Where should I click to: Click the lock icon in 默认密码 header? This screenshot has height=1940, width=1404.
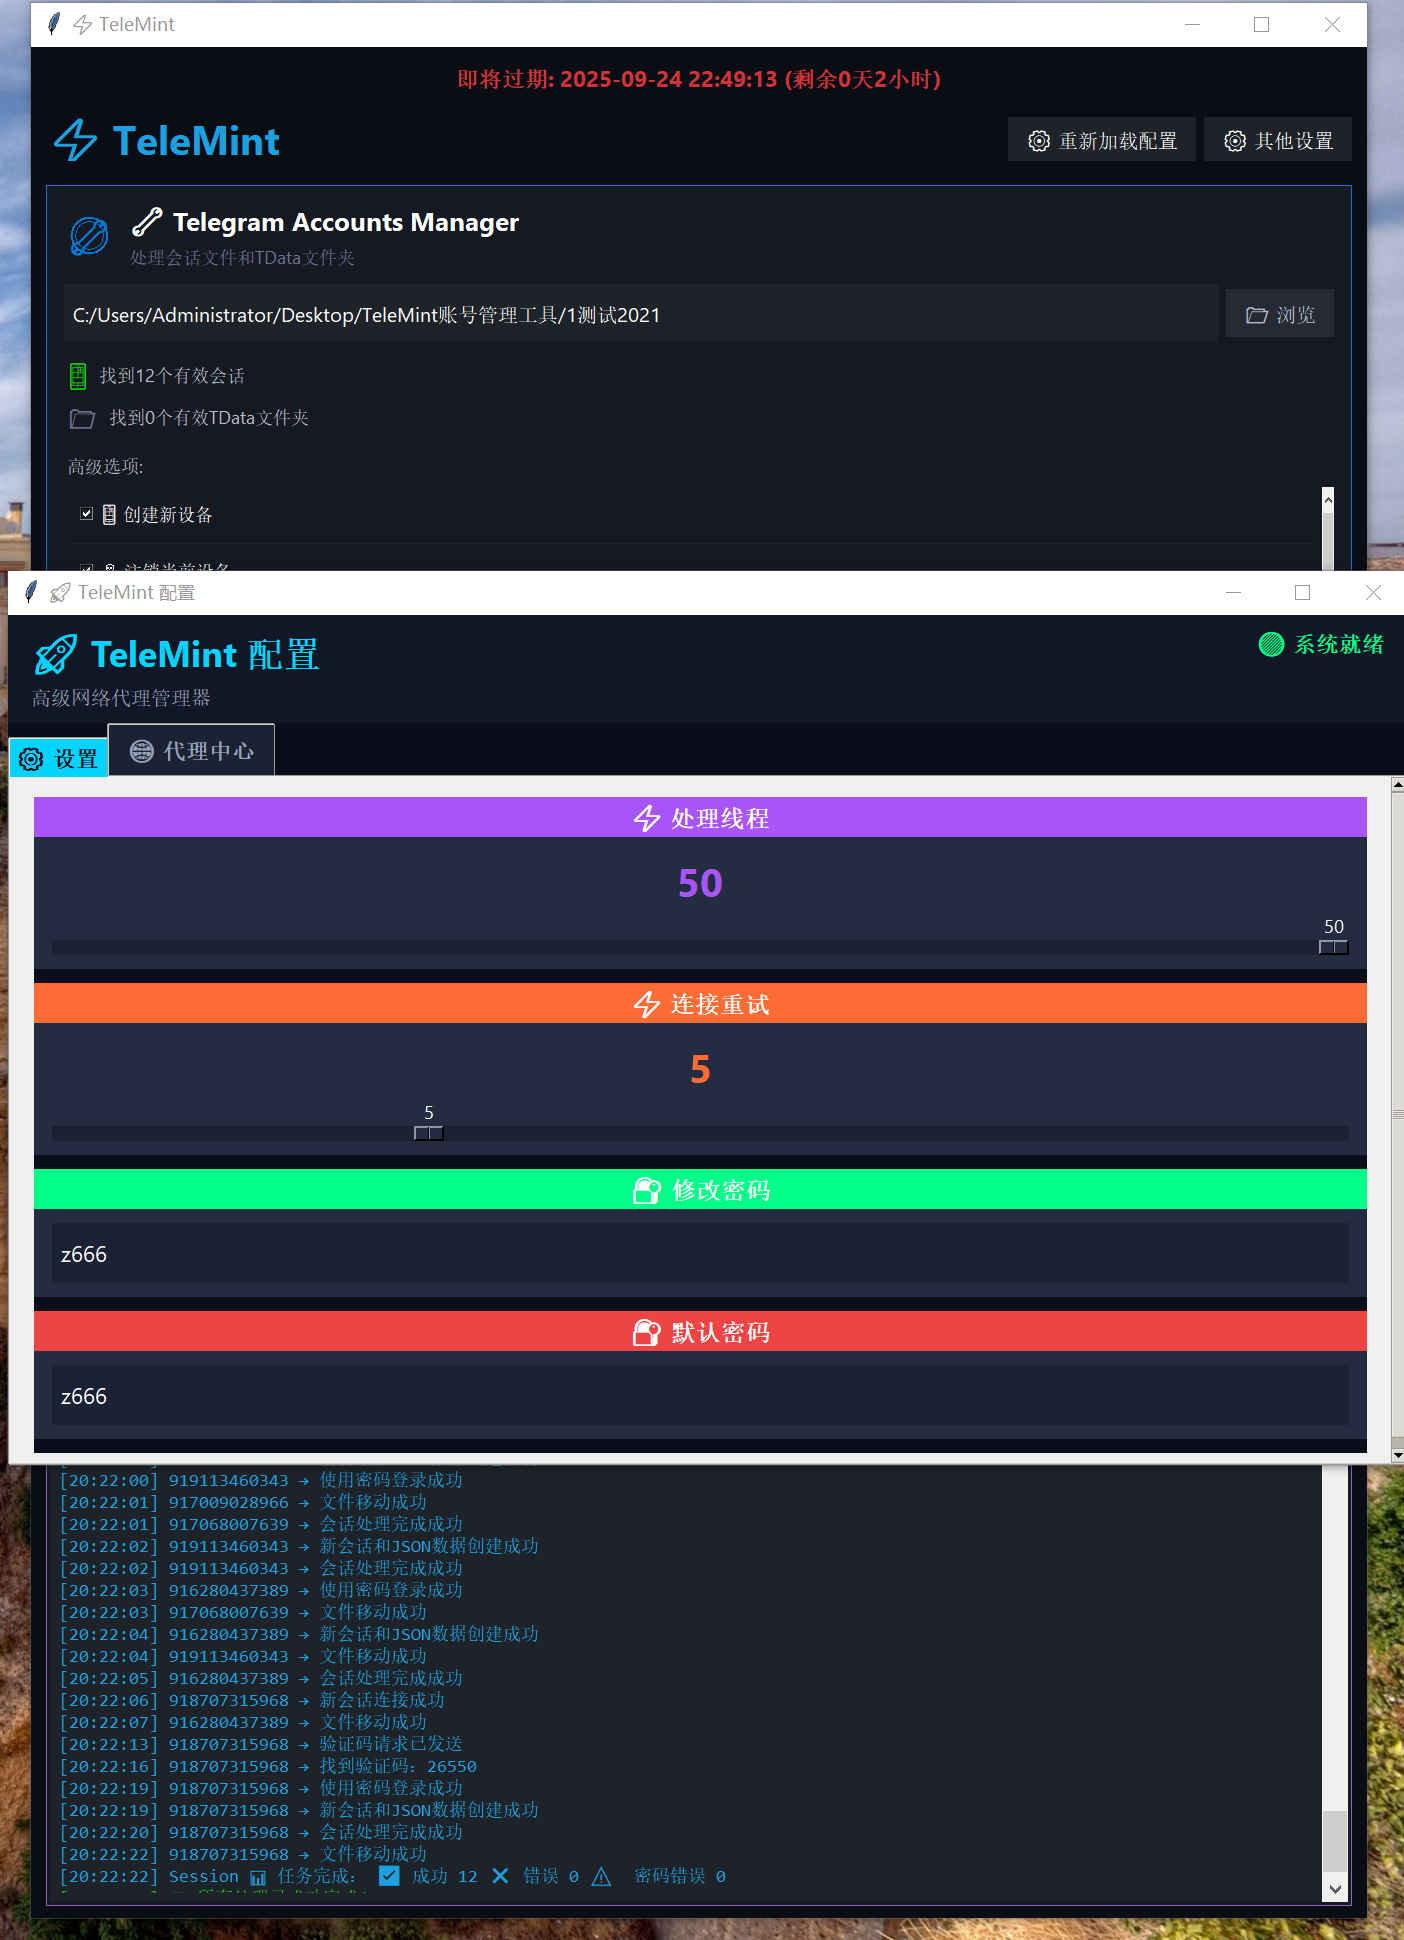click(647, 1332)
